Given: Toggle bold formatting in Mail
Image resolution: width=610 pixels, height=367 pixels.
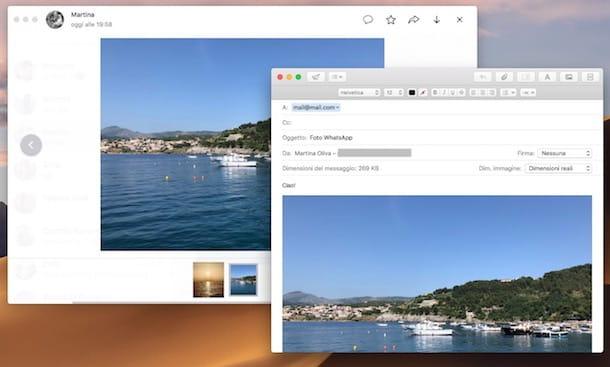Looking at the screenshot, I should pyautogui.click(x=435, y=92).
